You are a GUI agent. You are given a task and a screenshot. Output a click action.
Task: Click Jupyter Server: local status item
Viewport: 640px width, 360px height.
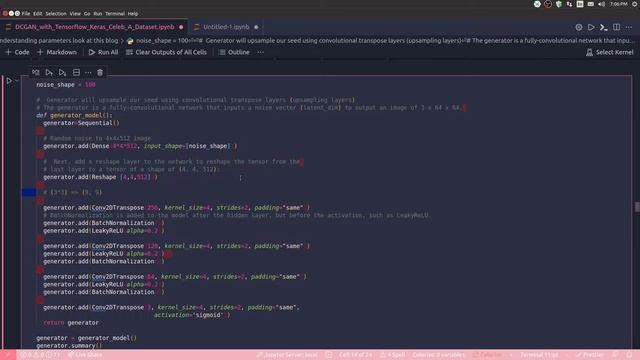click(287, 355)
